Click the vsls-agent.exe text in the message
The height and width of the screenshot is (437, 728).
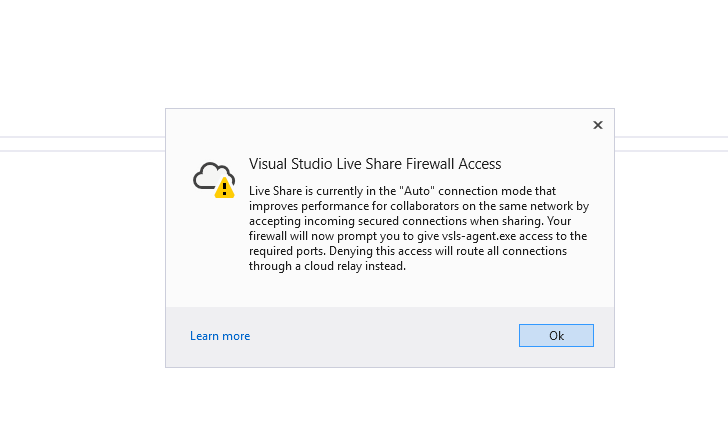pos(479,236)
